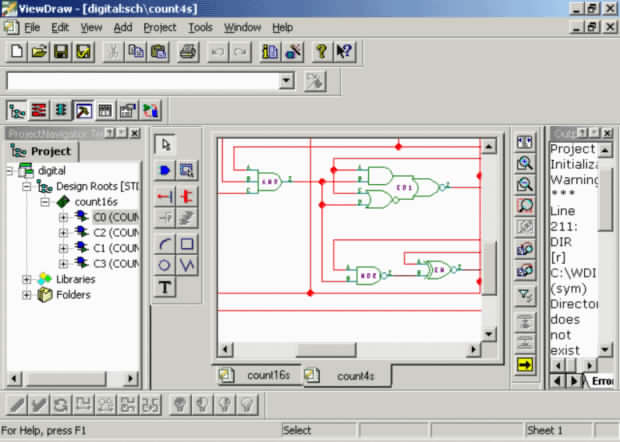
Task: Expand the C0 (COUN tree node
Action: 63,217
